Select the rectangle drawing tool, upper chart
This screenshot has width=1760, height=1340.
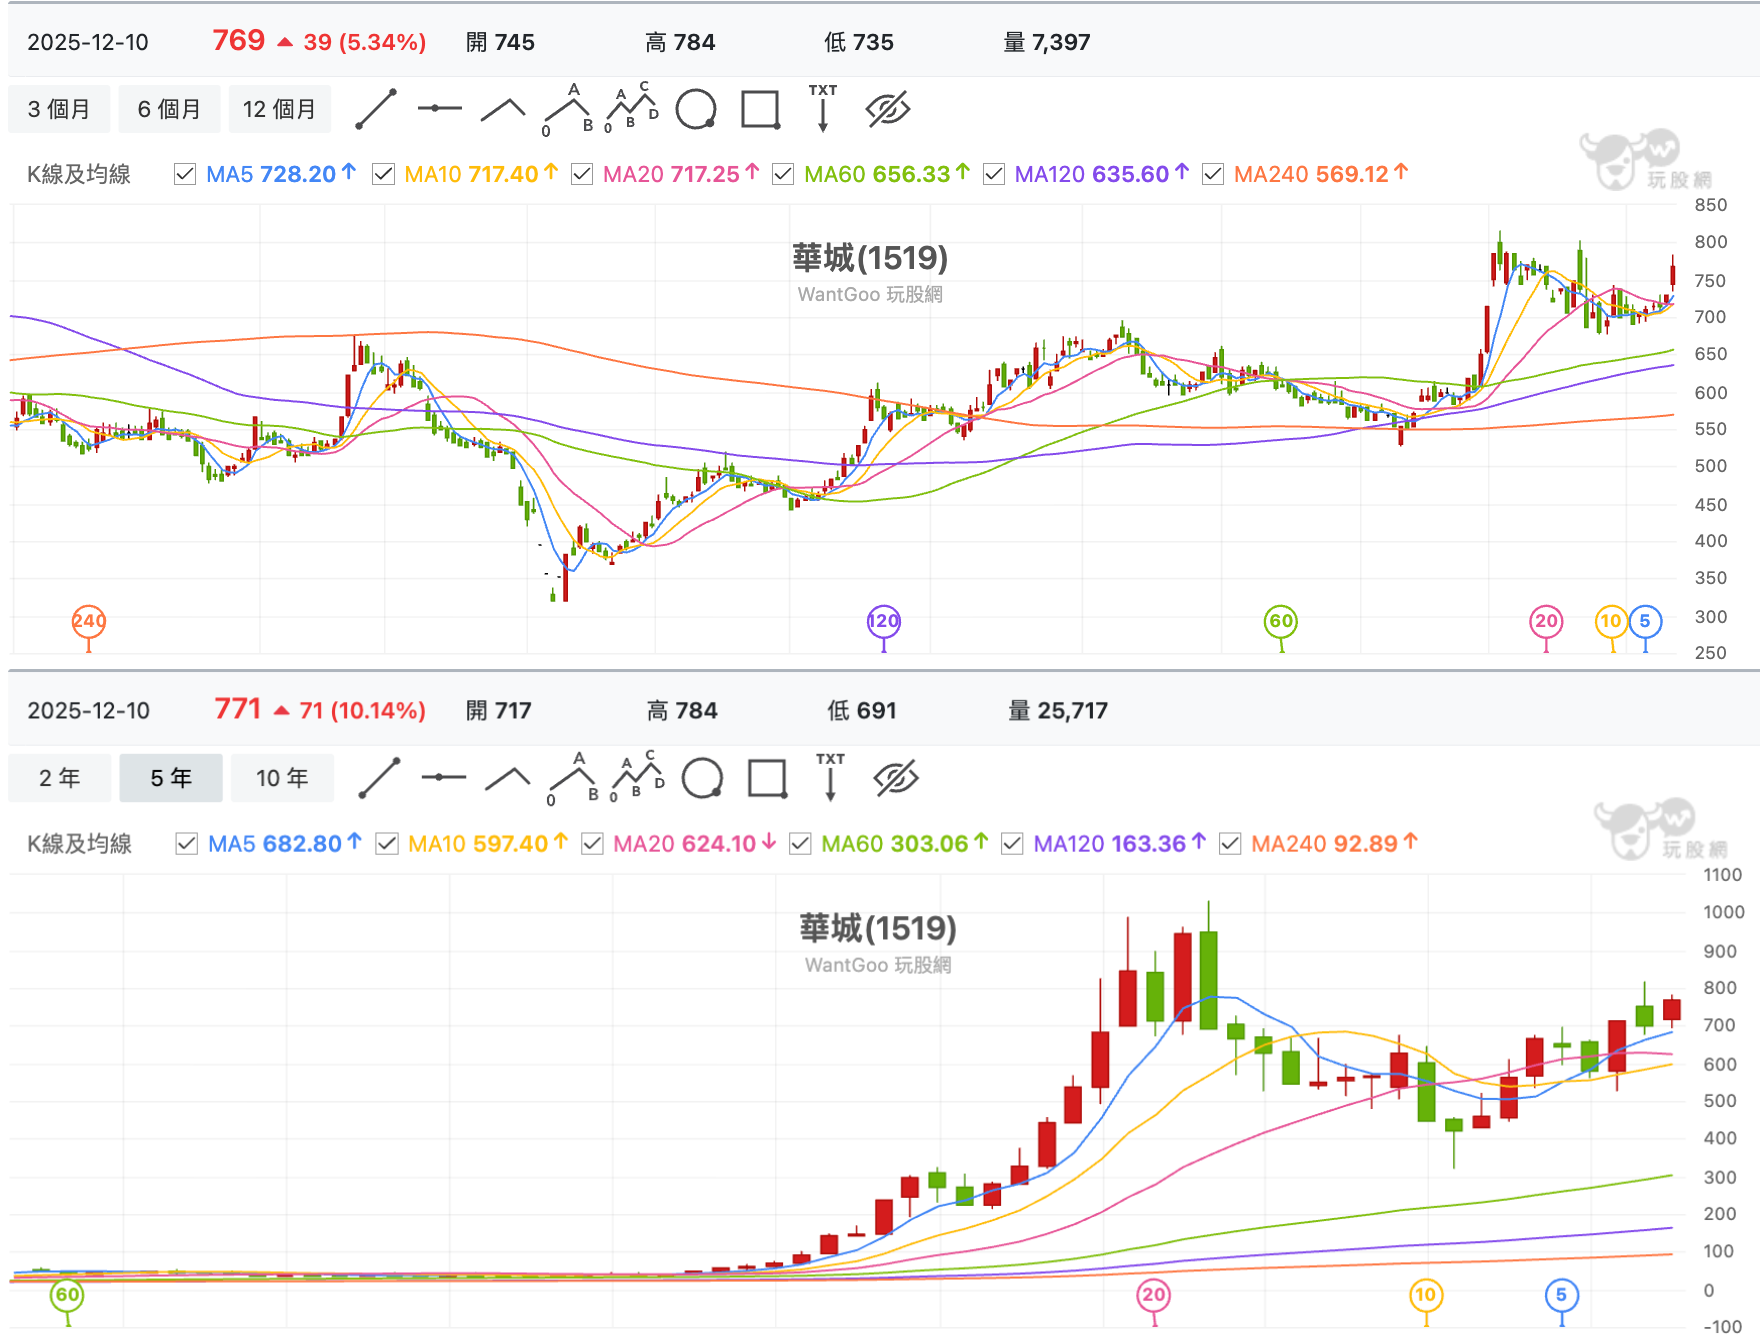click(x=761, y=109)
